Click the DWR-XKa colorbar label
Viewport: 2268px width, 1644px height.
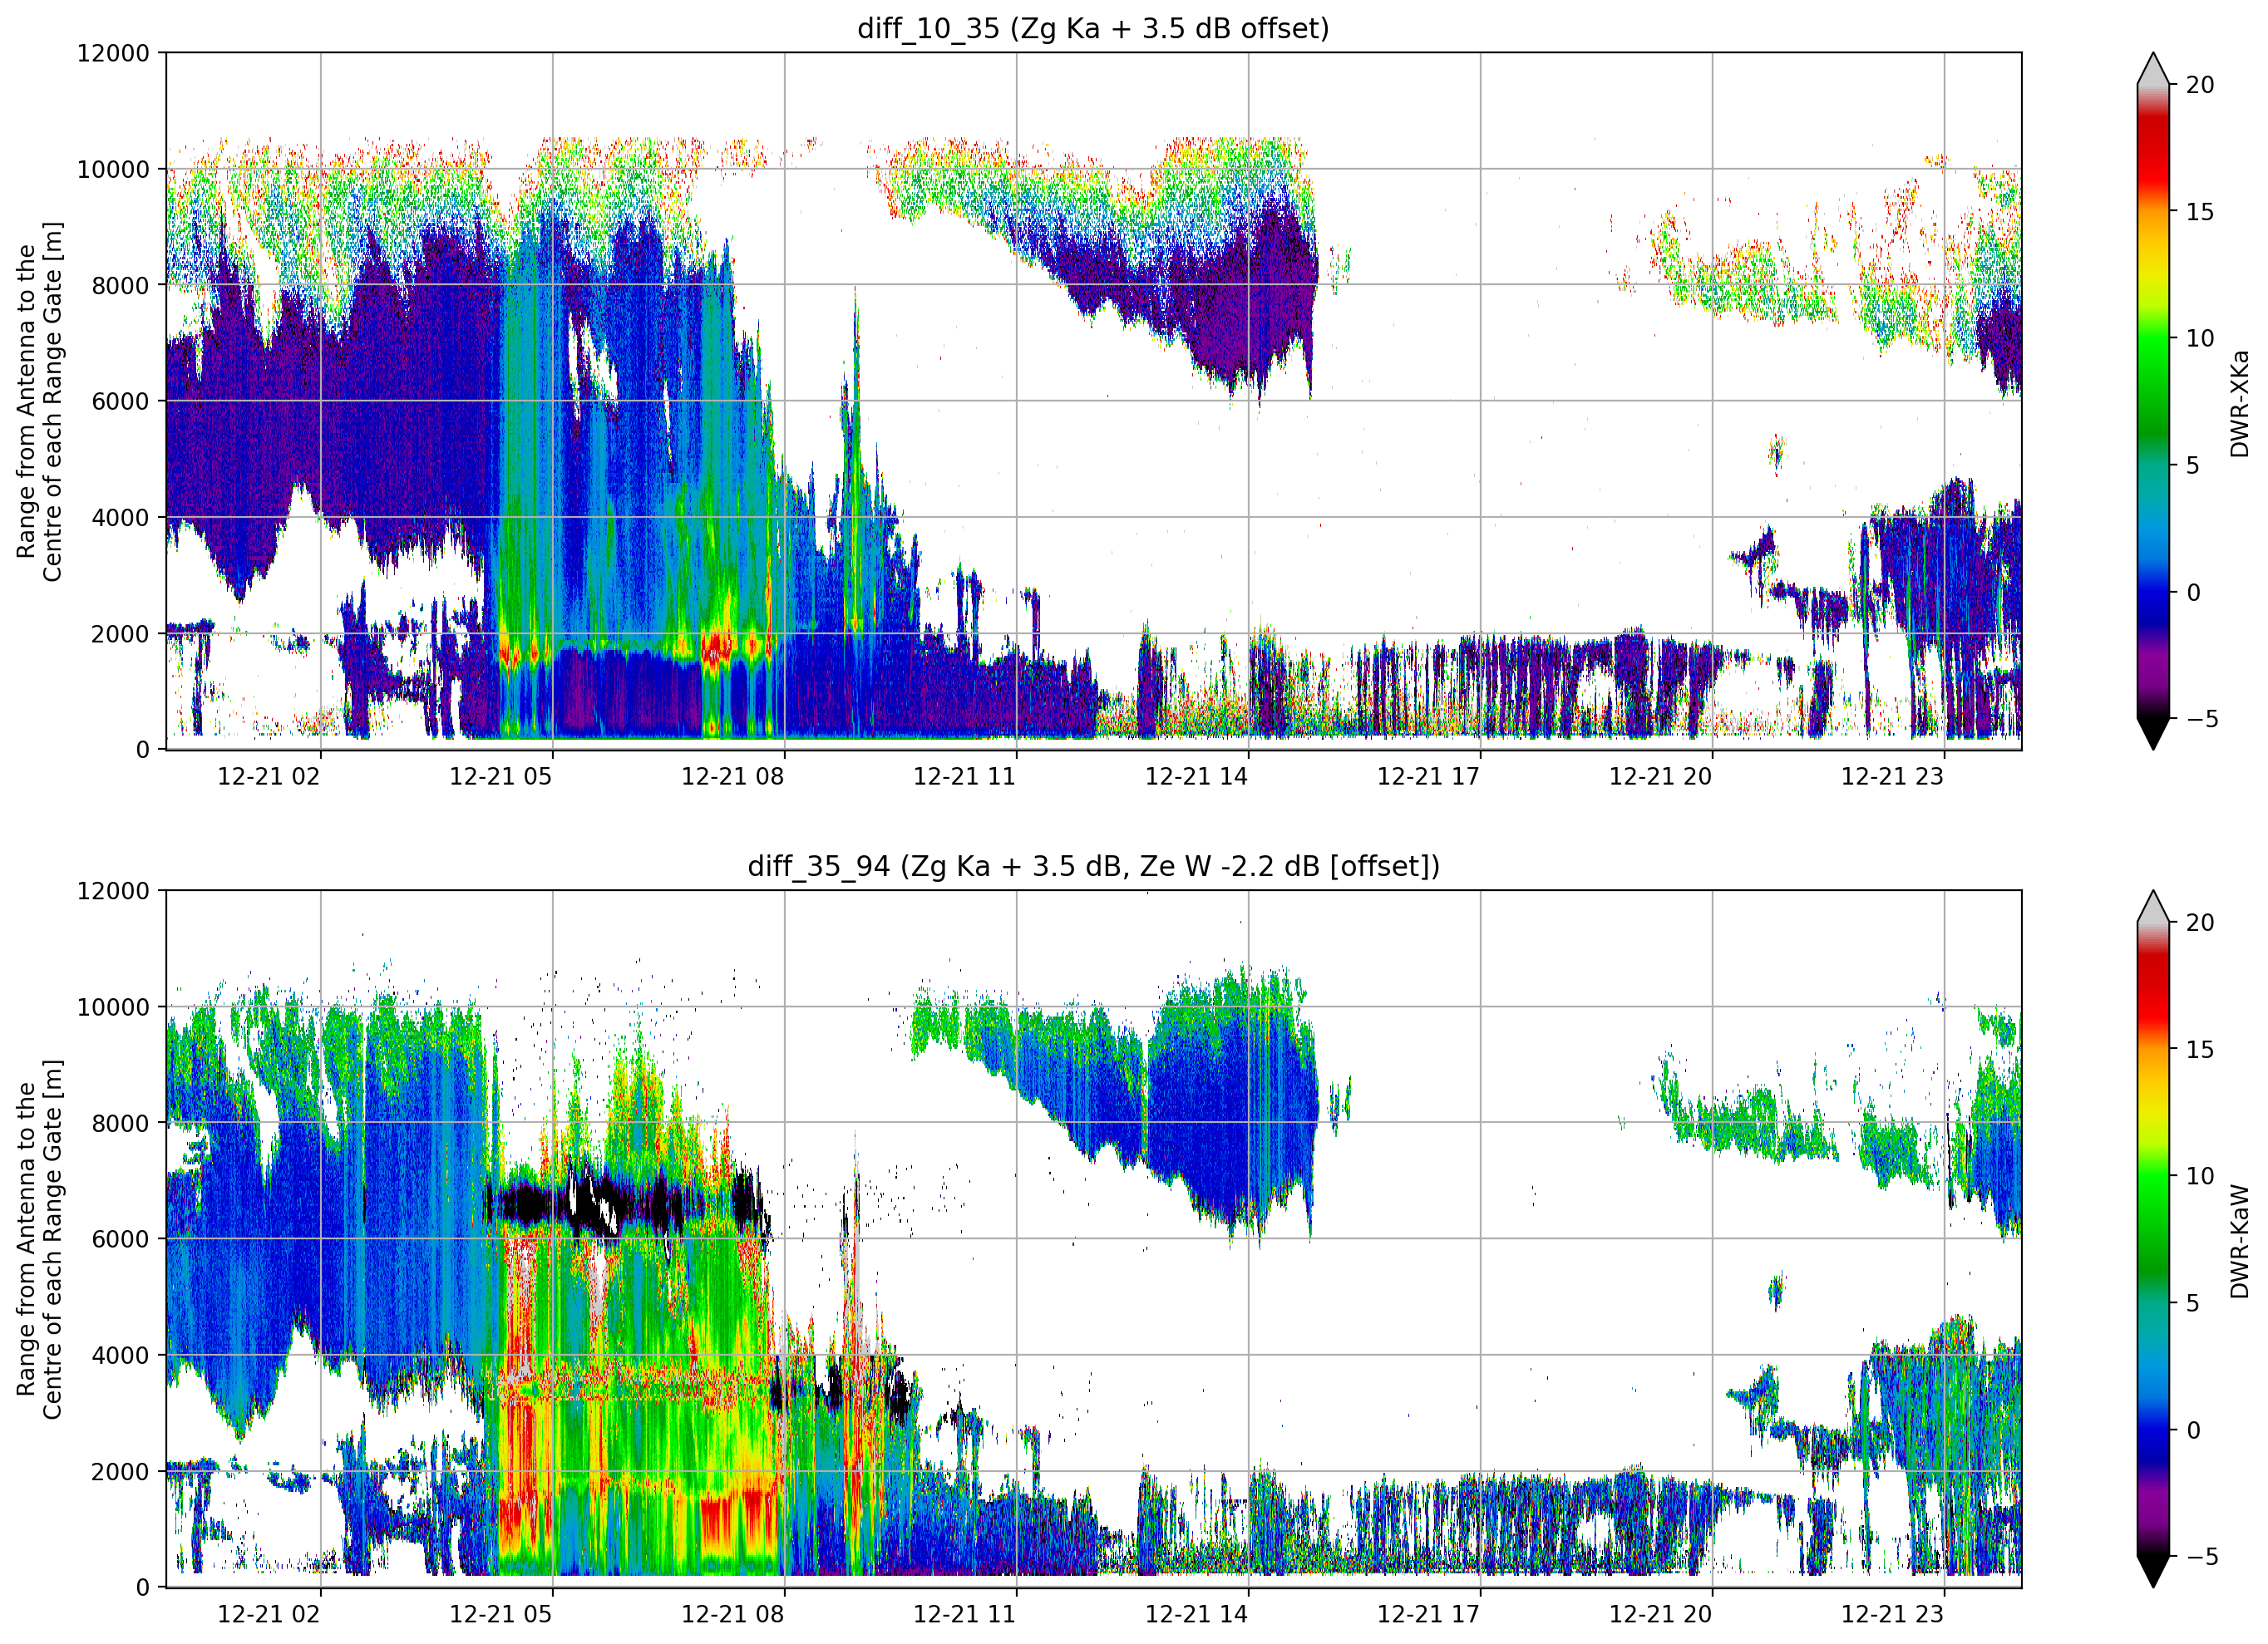coord(2239,403)
